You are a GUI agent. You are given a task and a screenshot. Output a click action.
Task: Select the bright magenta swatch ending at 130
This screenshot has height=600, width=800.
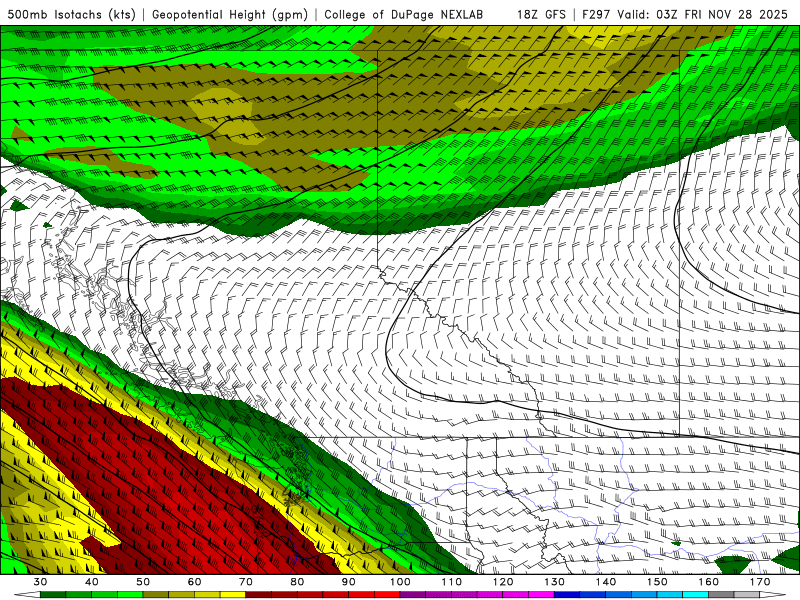click(x=542, y=596)
